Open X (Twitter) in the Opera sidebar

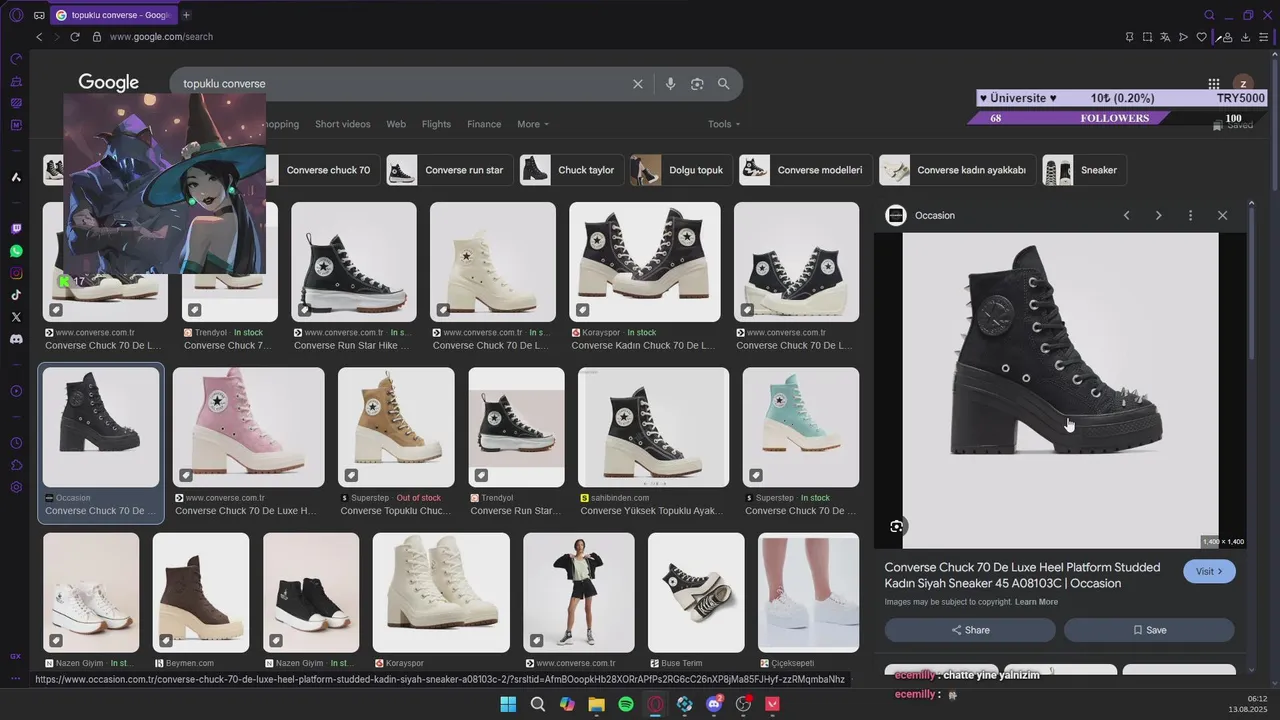coord(16,317)
